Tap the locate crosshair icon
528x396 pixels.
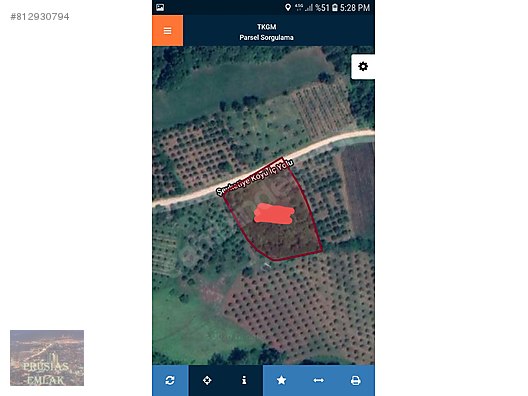(x=207, y=381)
